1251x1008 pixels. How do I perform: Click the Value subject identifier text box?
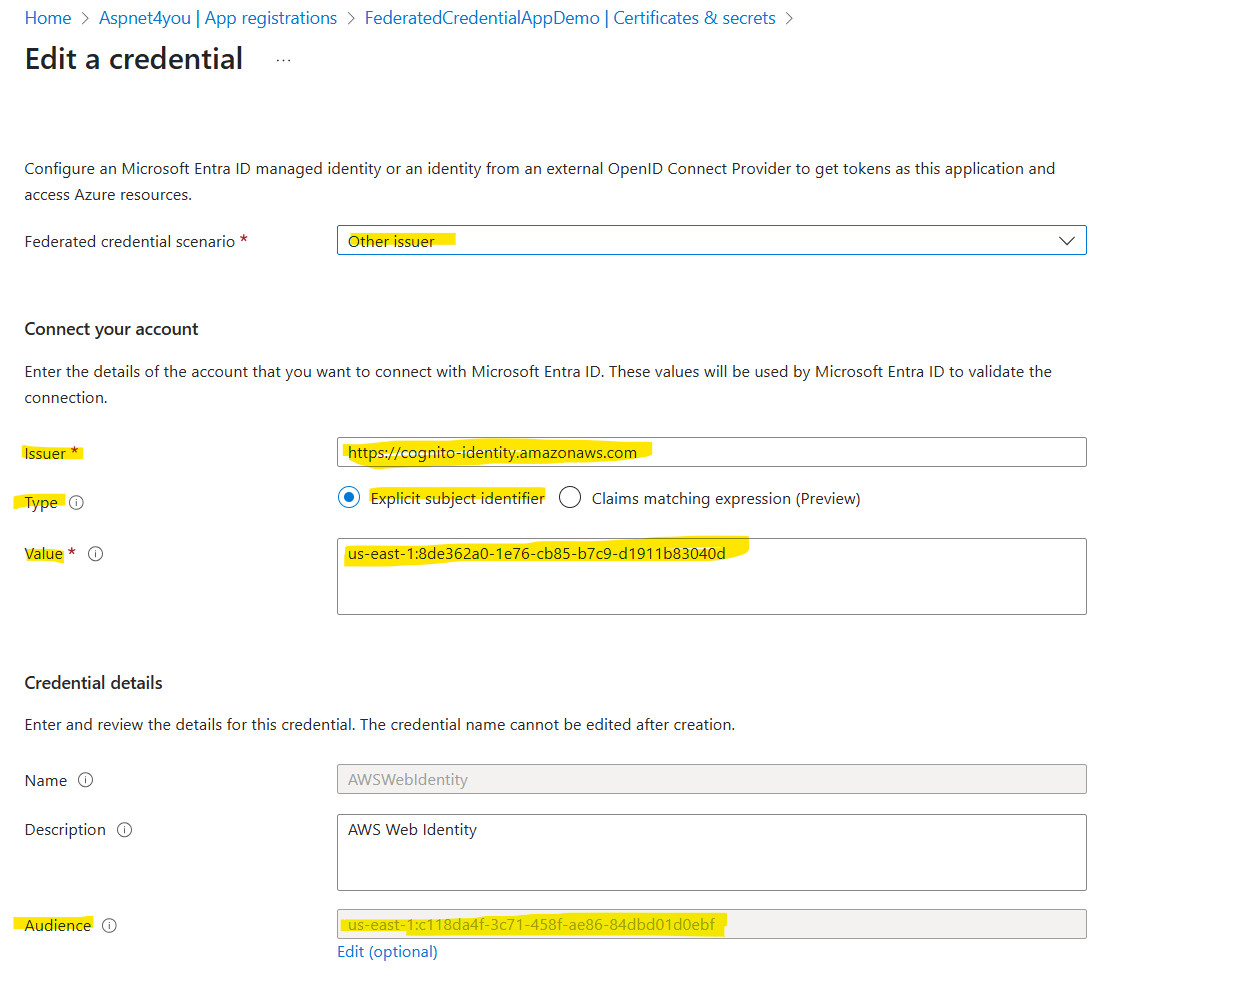pyautogui.click(x=711, y=576)
